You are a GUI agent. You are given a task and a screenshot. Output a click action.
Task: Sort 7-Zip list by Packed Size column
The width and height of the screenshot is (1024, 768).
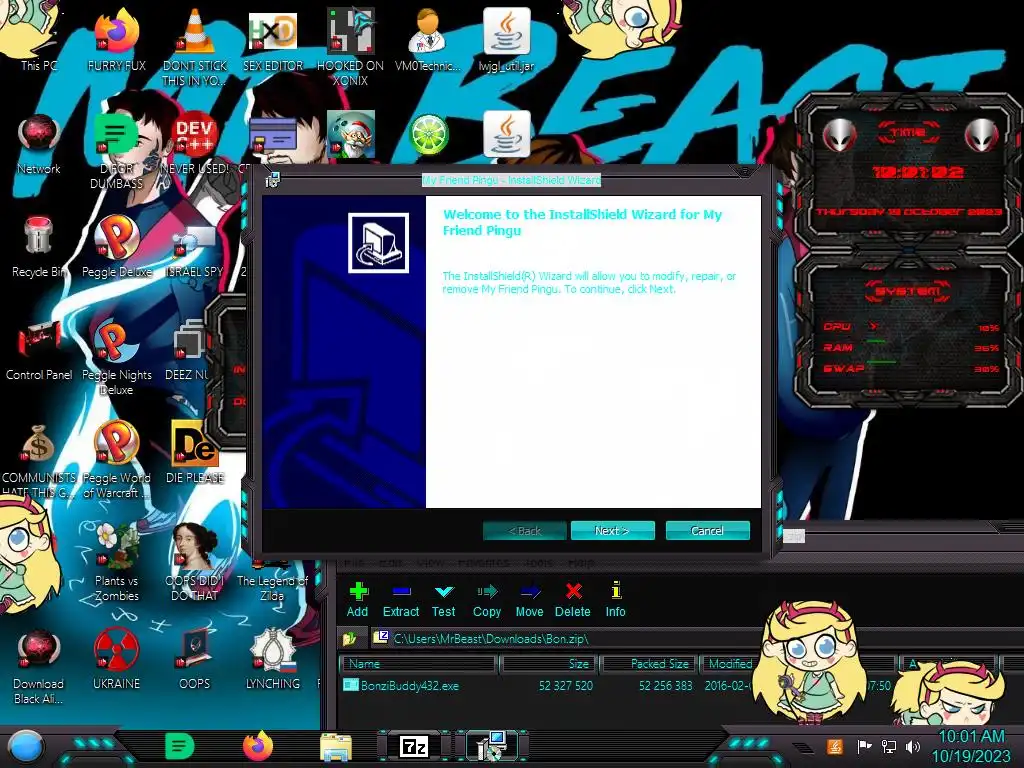point(649,664)
